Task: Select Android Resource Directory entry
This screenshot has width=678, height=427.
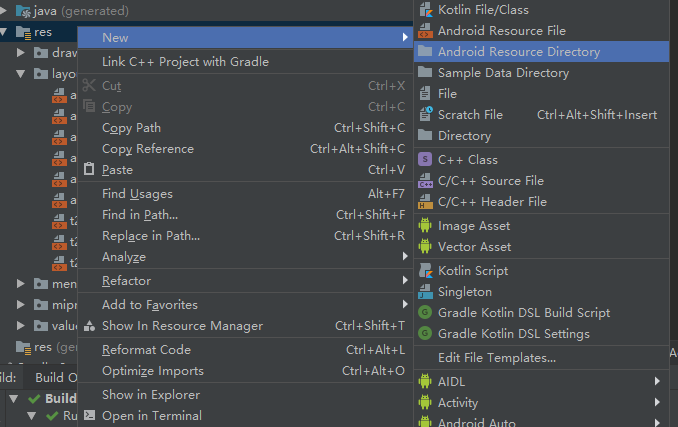Action: tap(541, 51)
